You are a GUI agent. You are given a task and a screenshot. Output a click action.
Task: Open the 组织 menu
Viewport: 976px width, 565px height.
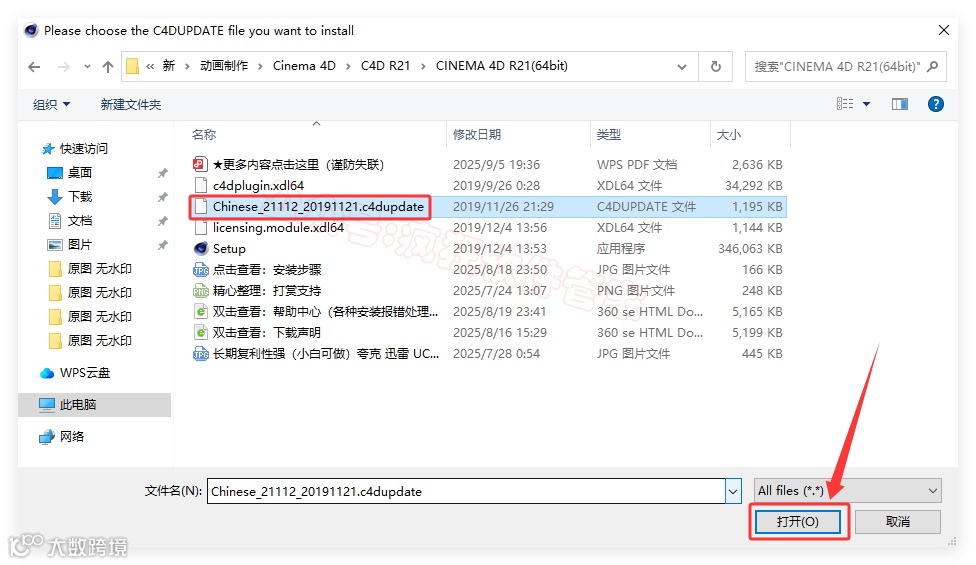(x=51, y=105)
